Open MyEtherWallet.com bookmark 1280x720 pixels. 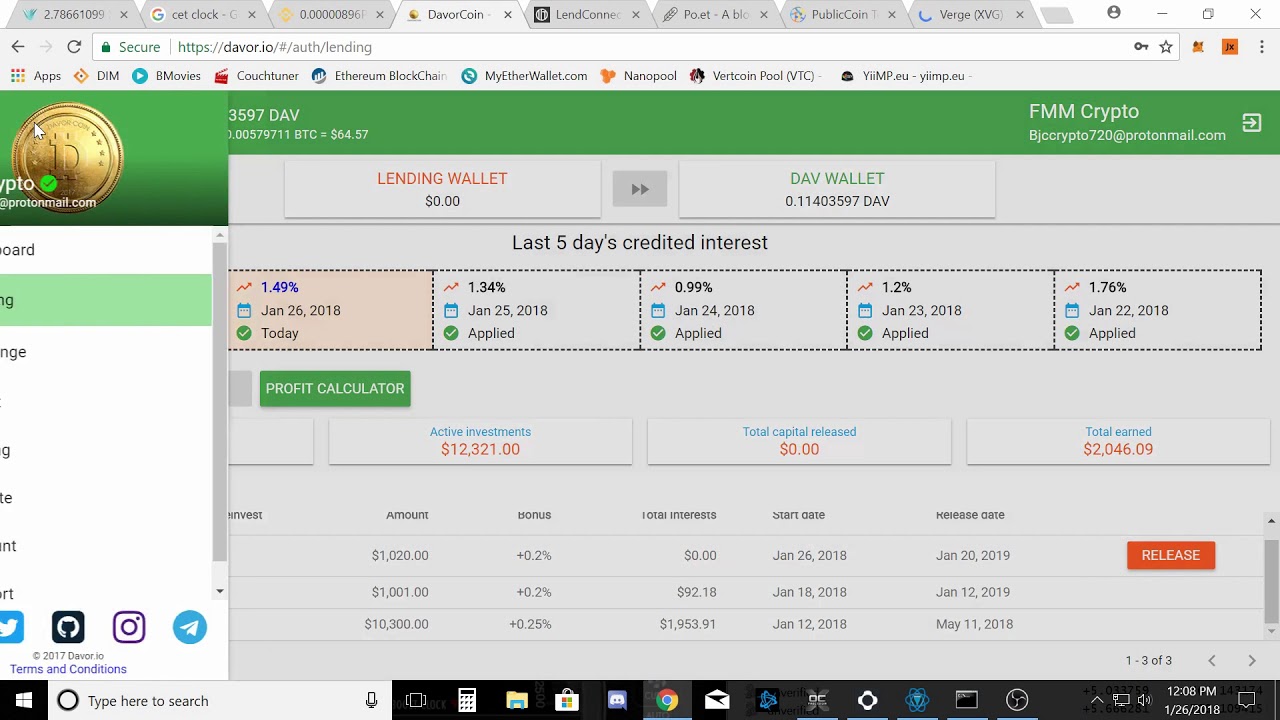(x=525, y=76)
